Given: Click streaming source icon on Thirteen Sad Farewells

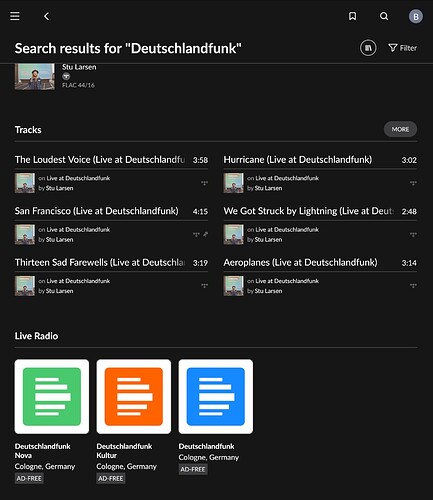Looking at the screenshot, I should (x=204, y=286).
